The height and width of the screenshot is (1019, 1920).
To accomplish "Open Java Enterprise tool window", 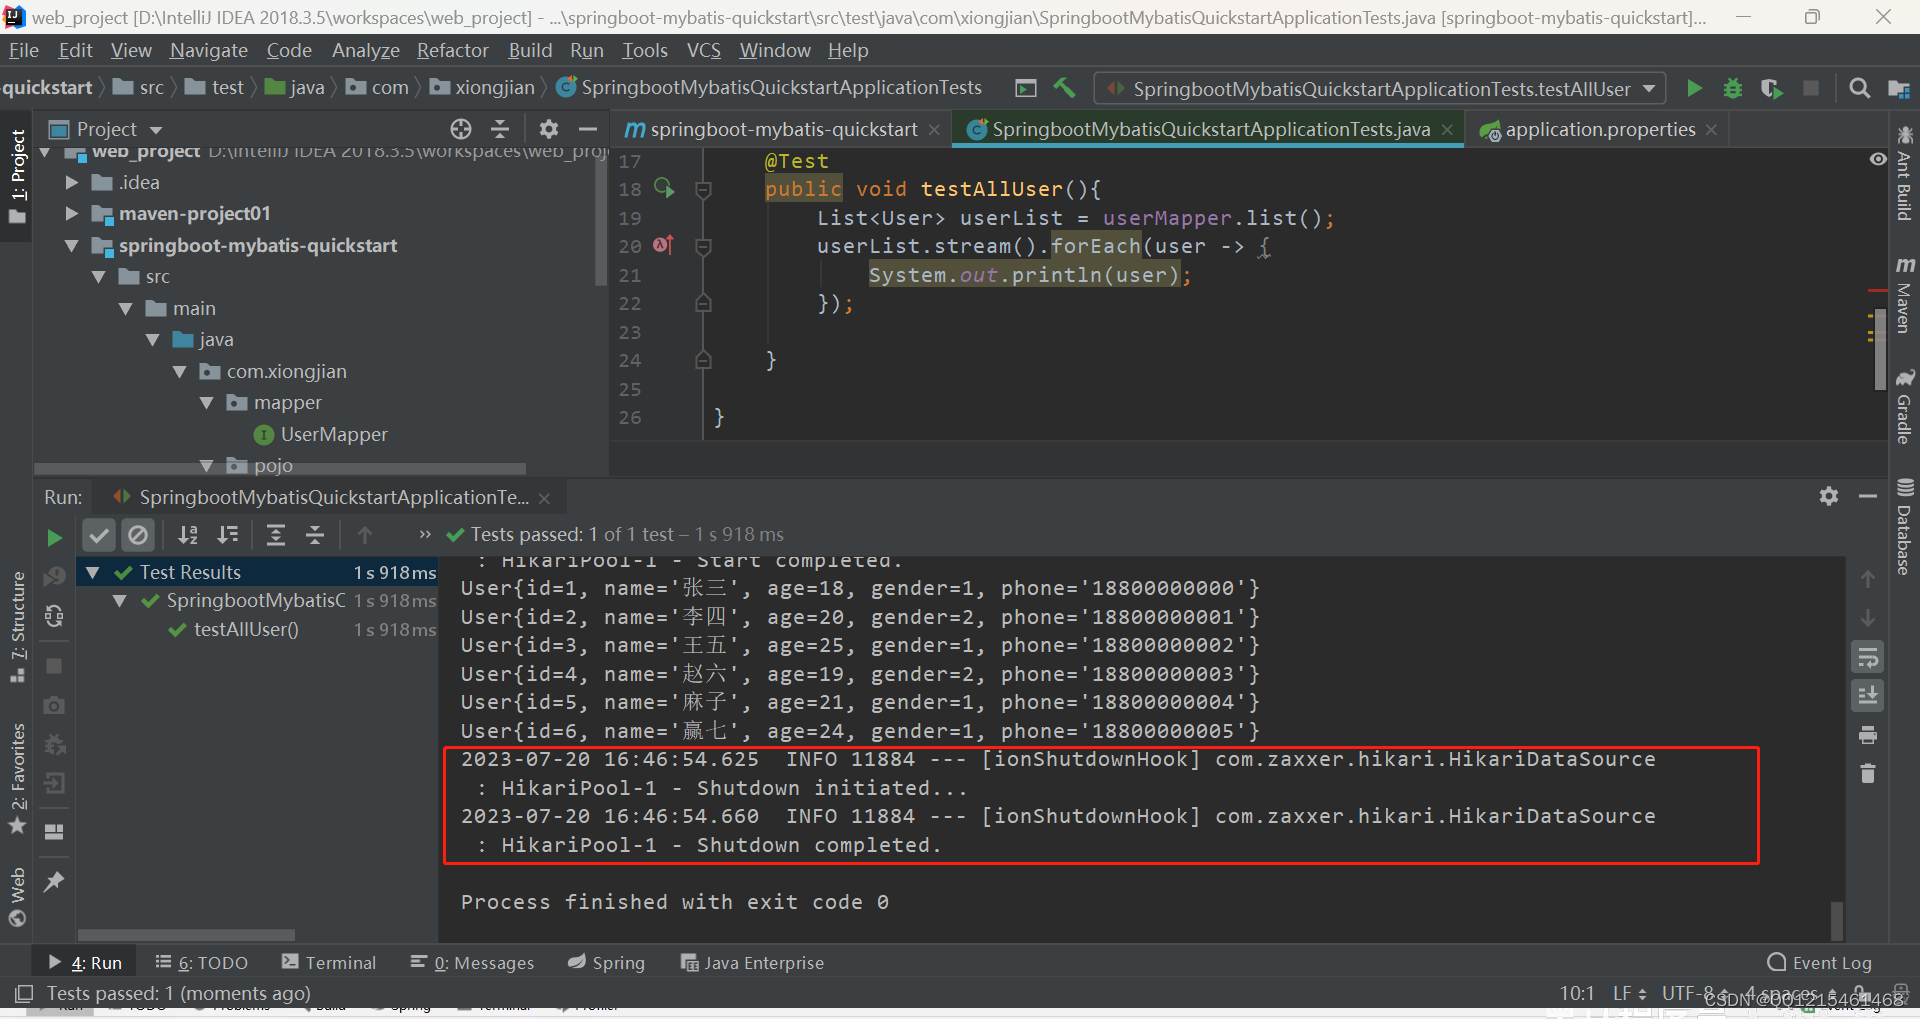I will coord(752,962).
